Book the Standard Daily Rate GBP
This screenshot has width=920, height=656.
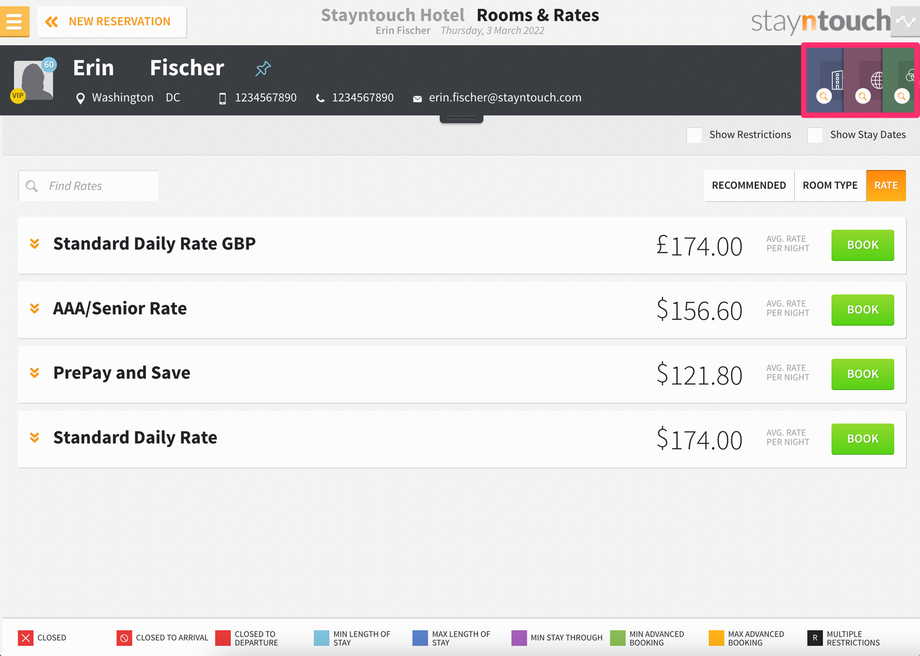862,245
